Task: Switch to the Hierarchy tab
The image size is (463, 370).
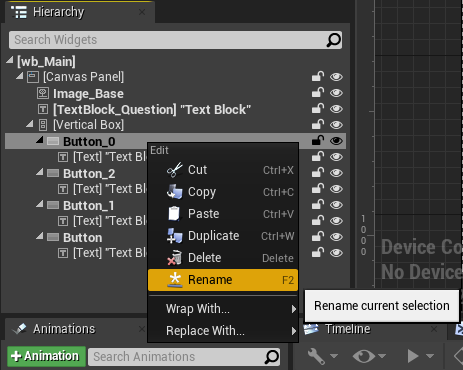Action: [79, 12]
